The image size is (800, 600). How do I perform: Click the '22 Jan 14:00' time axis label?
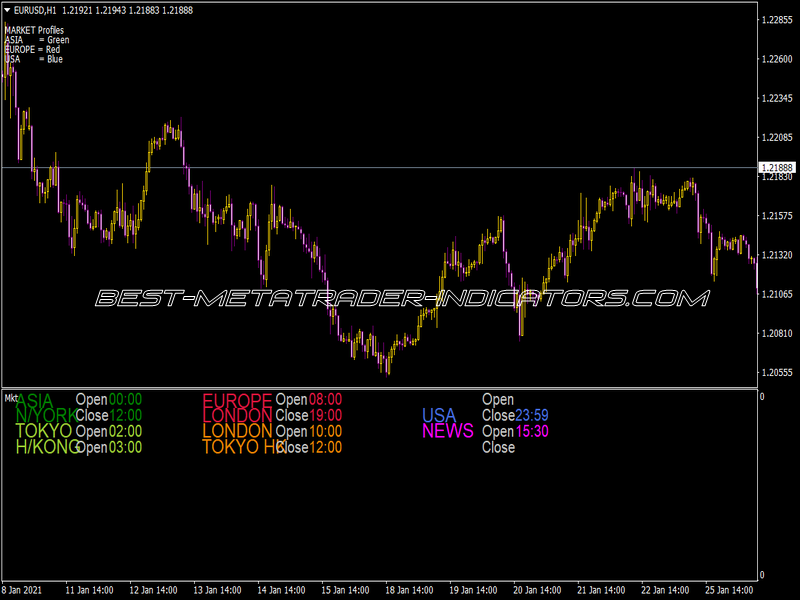point(665,590)
